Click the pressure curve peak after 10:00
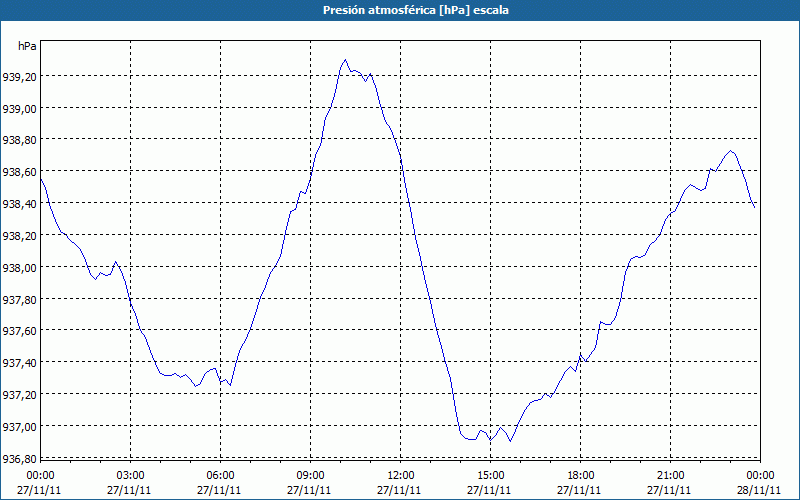The image size is (800, 500). coord(345,60)
